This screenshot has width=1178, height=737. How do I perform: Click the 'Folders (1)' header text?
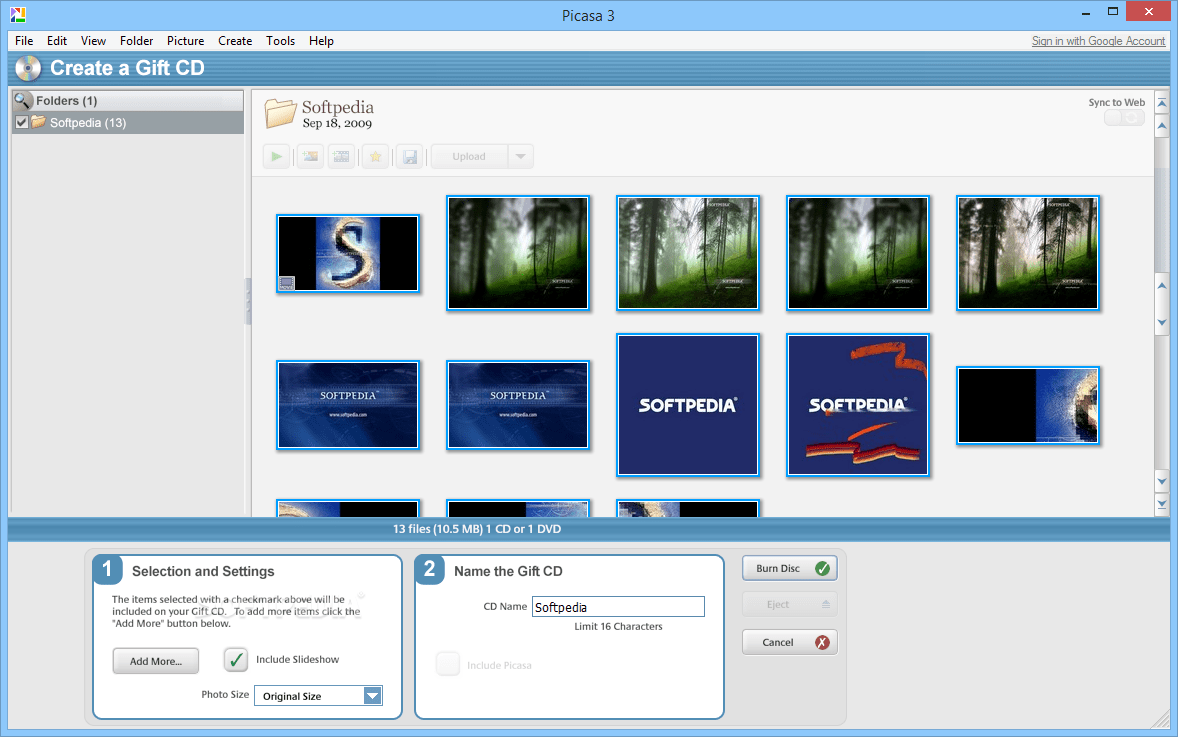click(67, 101)
